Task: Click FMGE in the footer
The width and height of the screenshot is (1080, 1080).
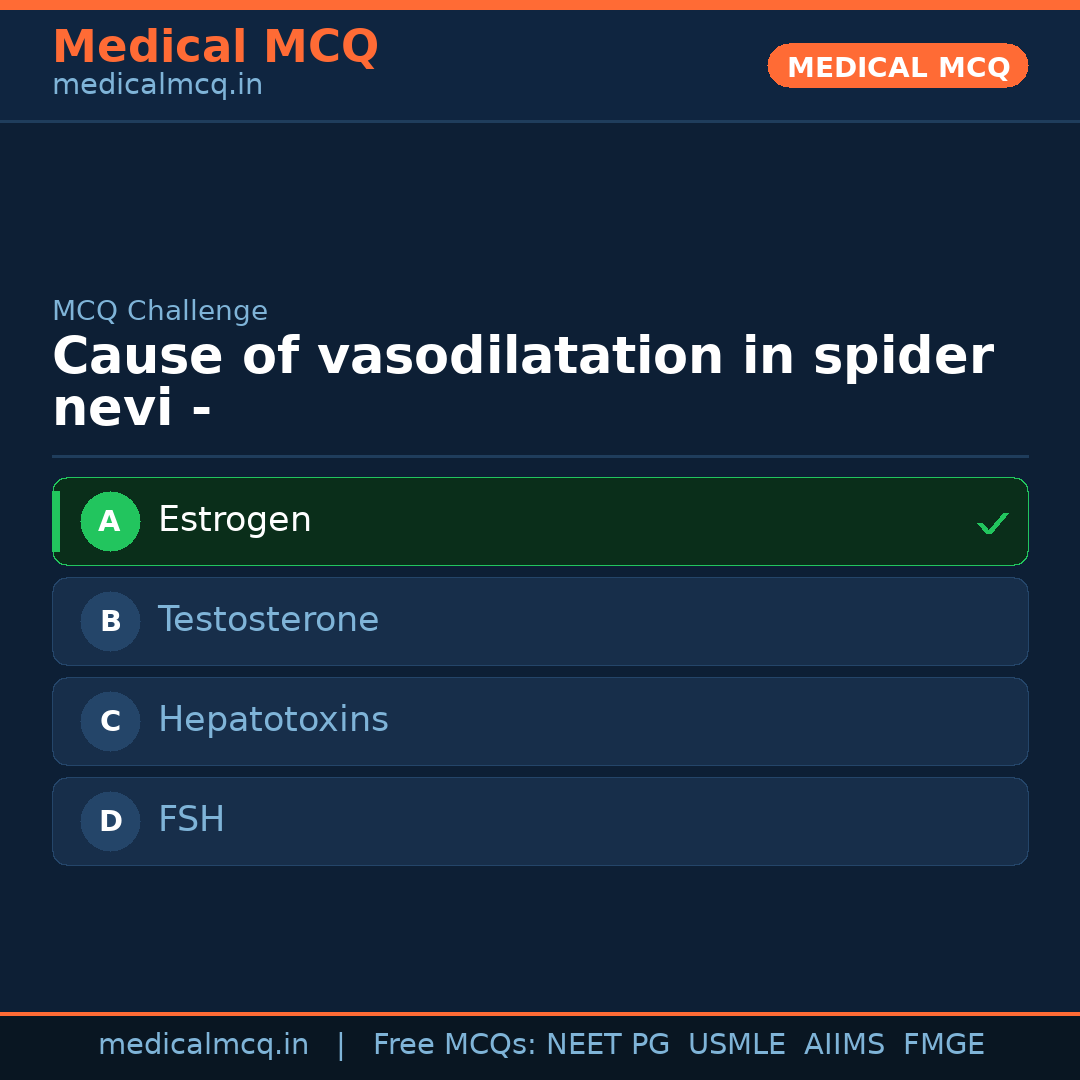Action: coord(943,1045)
